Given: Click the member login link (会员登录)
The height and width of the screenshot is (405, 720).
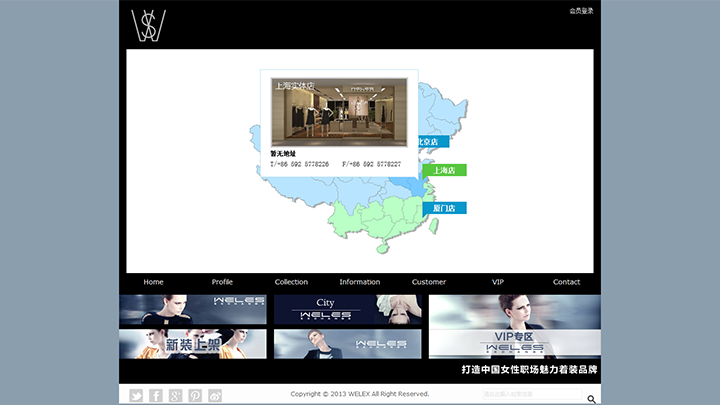Looking at the screenshot, I should coord(581,11).
